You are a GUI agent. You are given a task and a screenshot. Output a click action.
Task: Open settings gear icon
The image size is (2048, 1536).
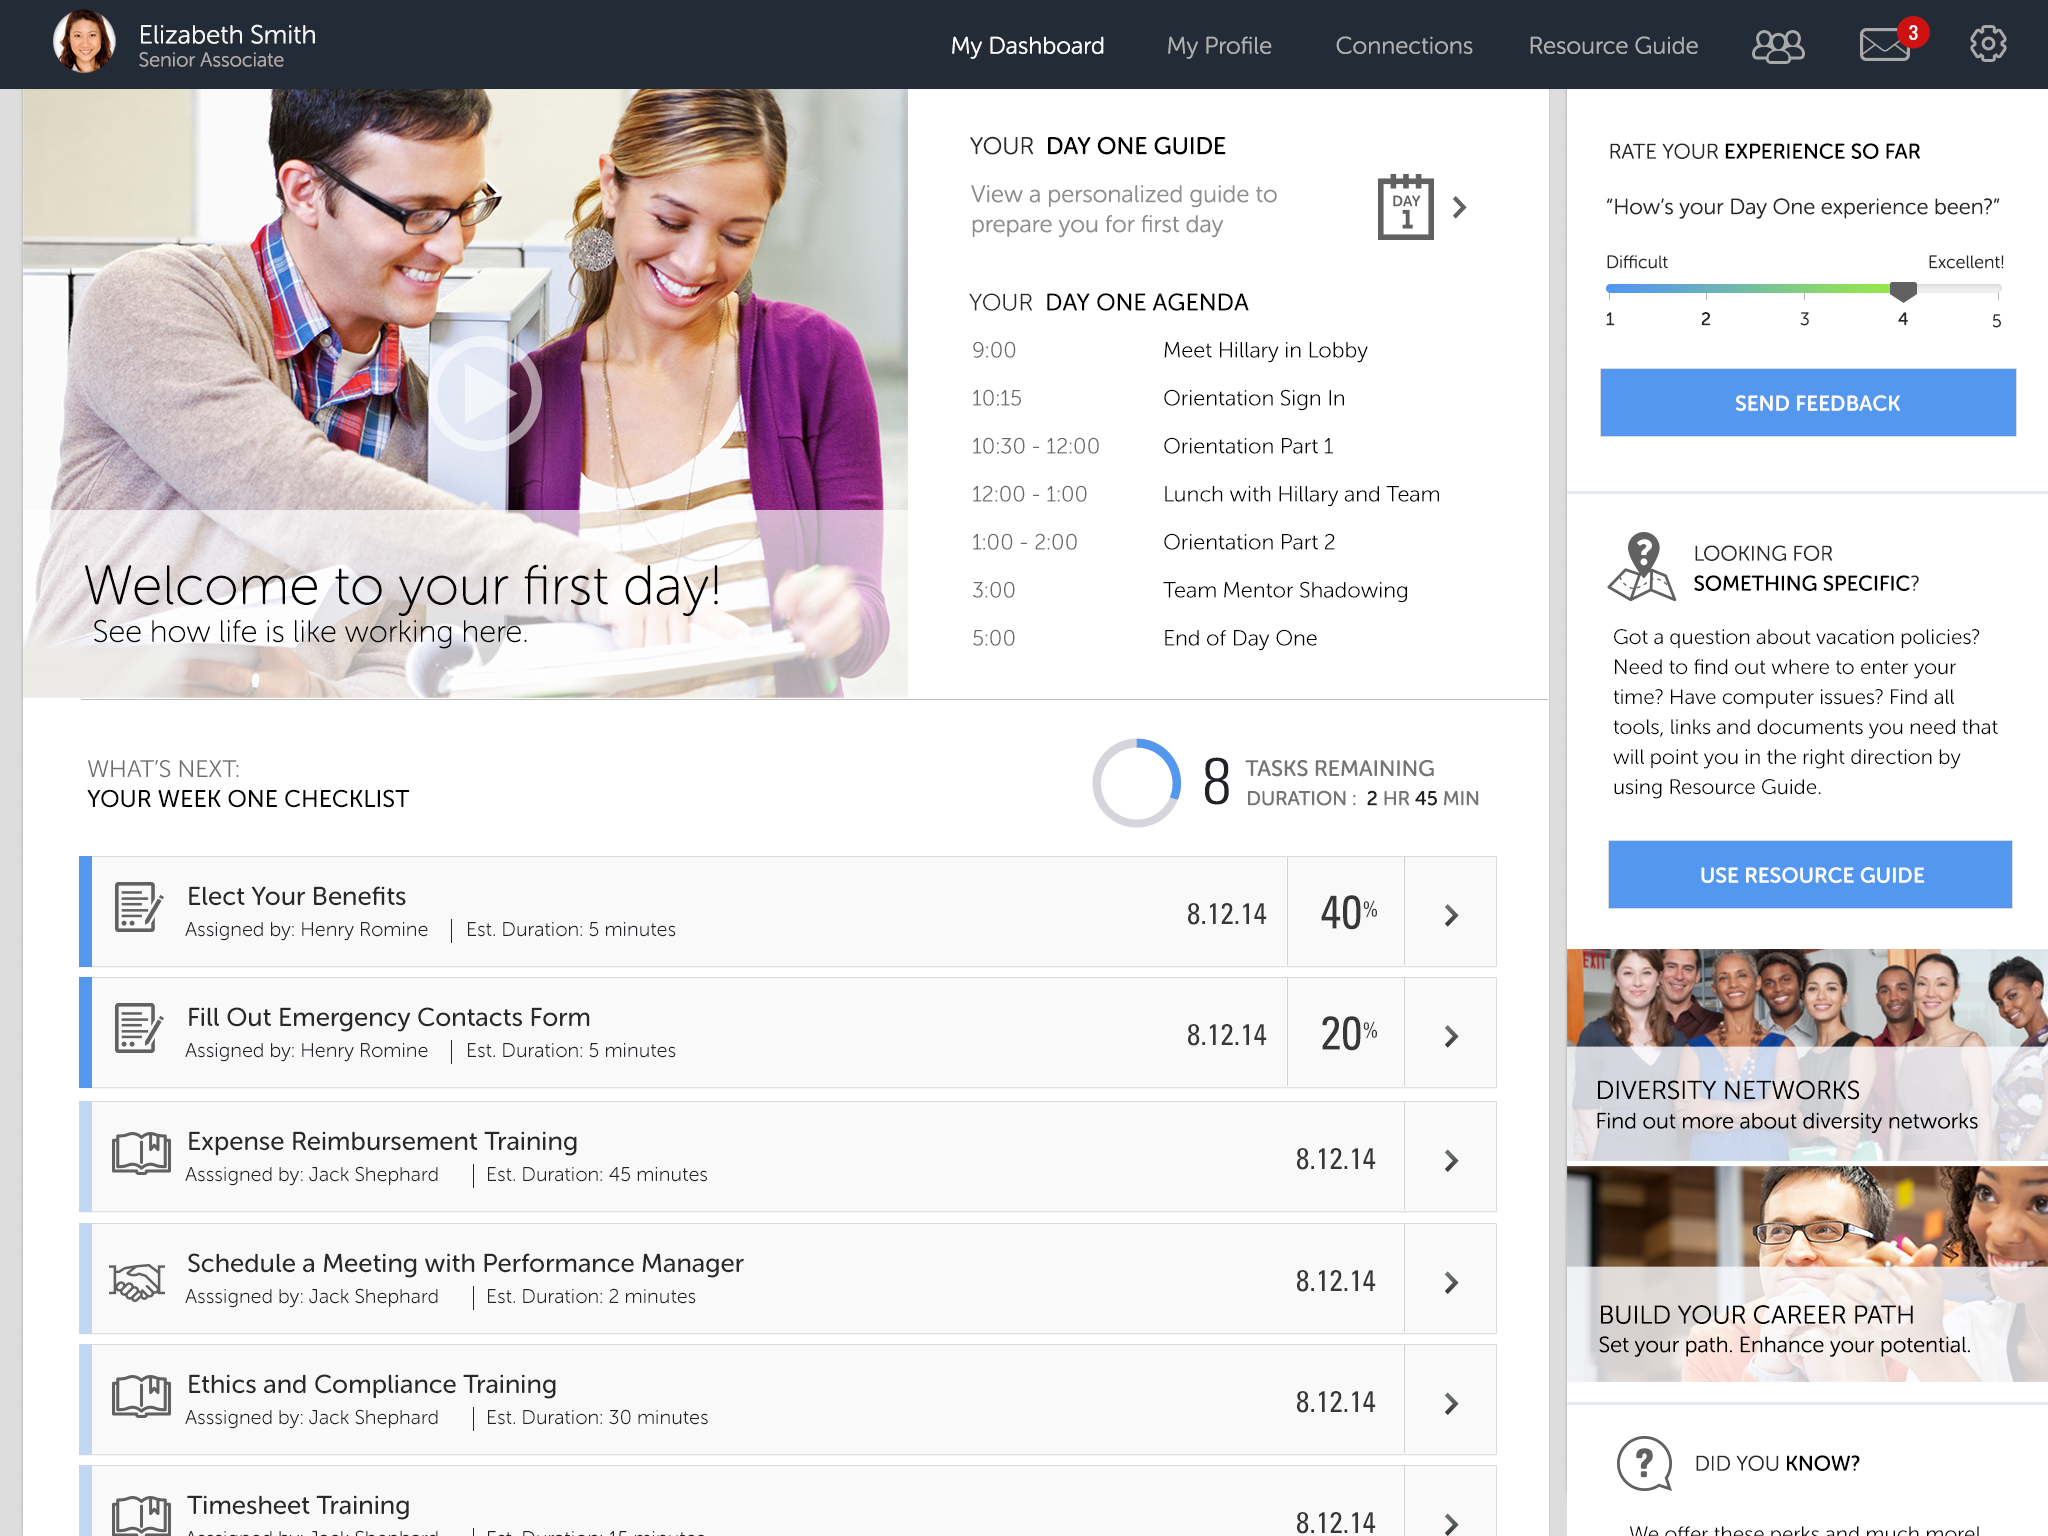click(x=1987, y=44)
